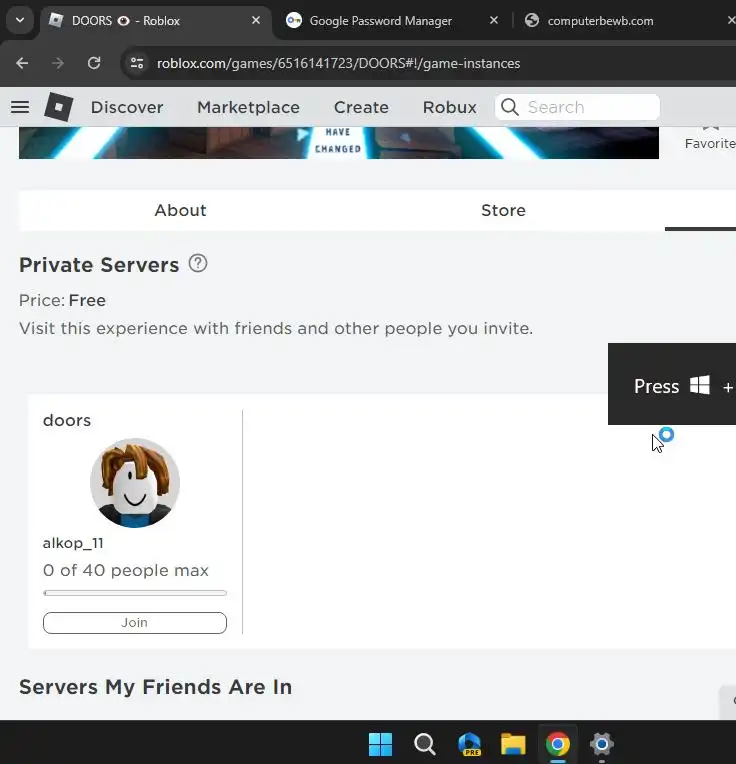Open Settings gear from the taskbar

(602, 744)
